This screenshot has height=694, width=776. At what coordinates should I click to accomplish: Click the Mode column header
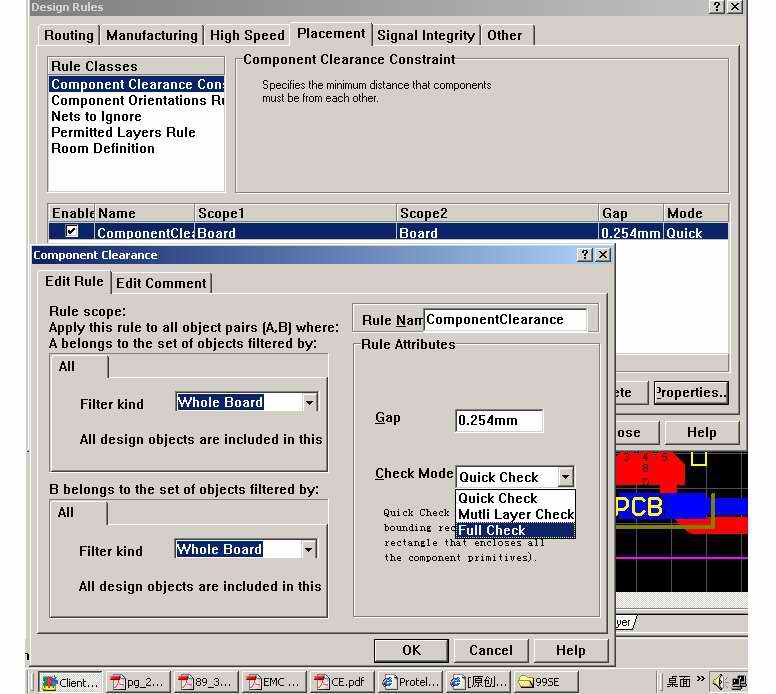click(x=695, y=213)
